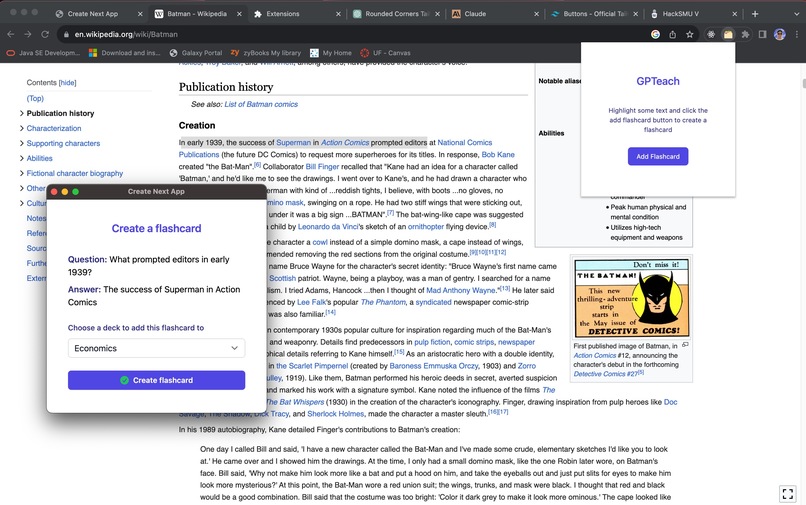Switch to the HackSMU V tab
Image resolution: width=806 pixels, height=505 pixels.
tap(681, 14)
